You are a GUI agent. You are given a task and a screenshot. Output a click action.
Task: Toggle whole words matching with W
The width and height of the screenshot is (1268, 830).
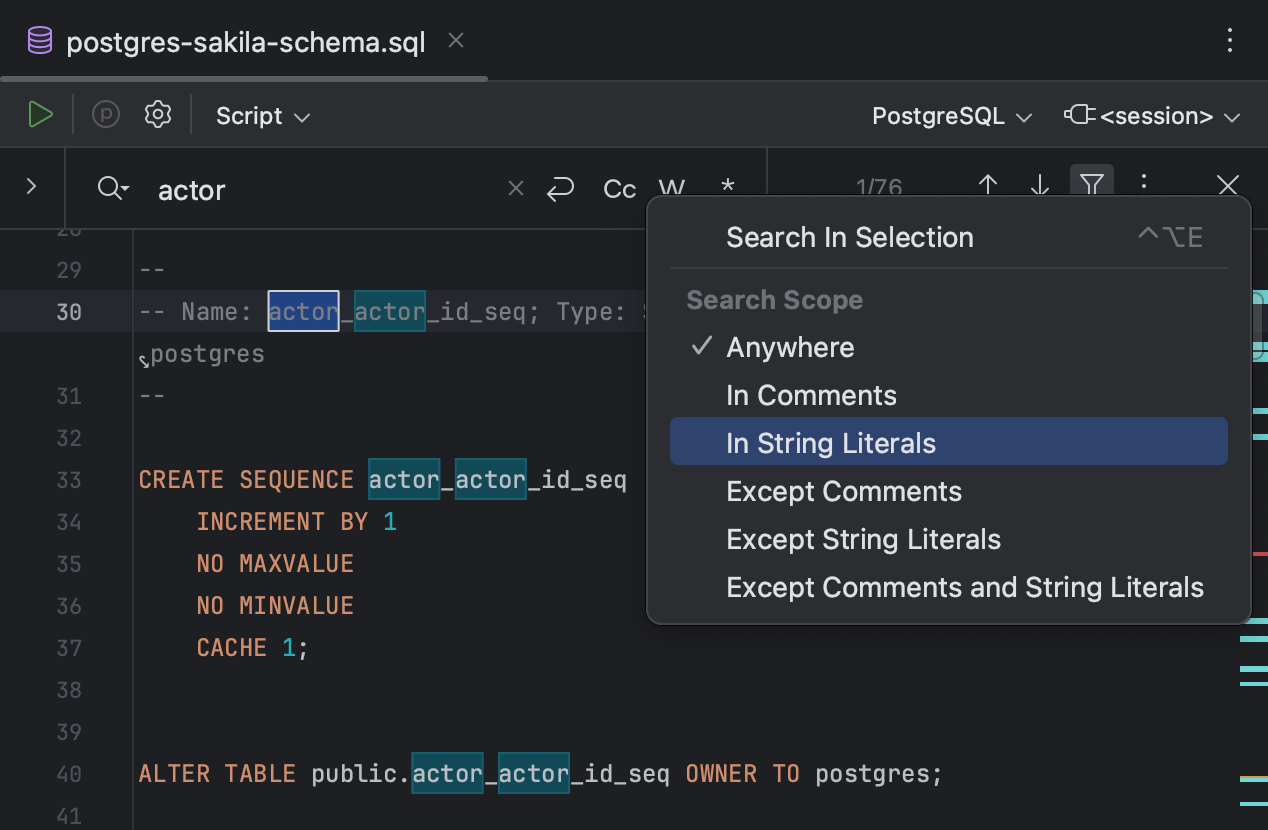pyautogui.click(x=671, y=189)
